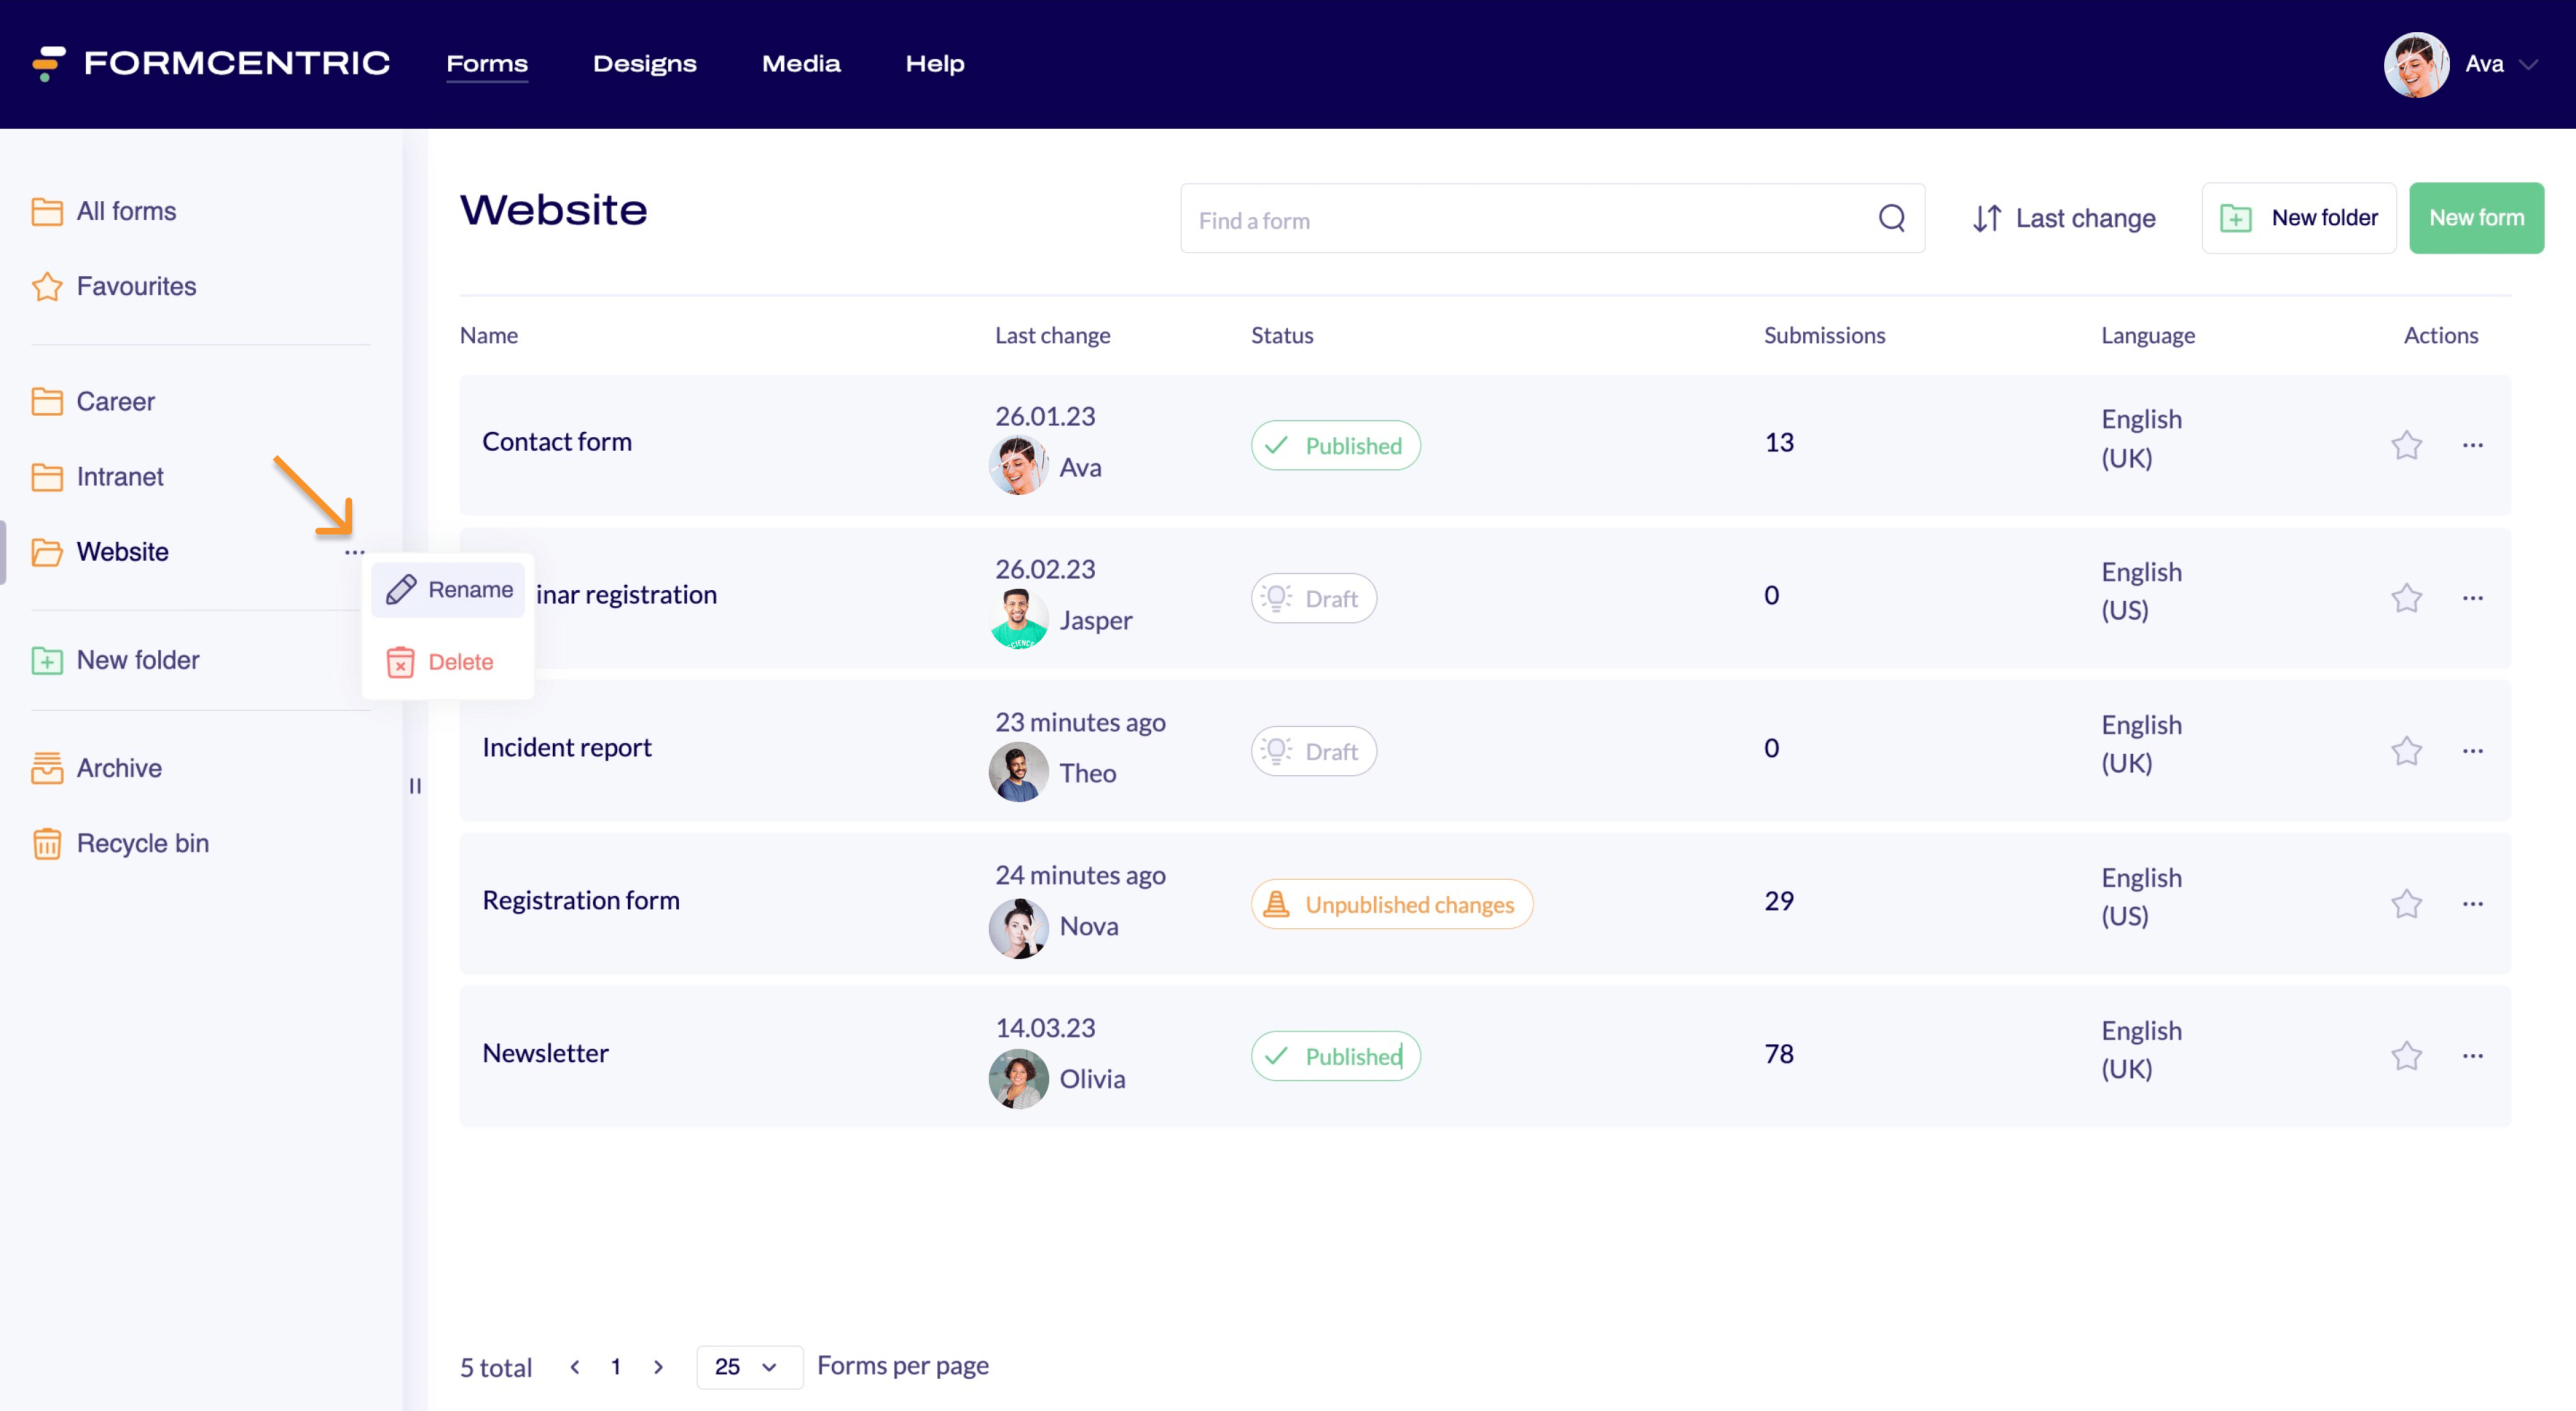
Task: Open the Website folder three-dots menu
Action: (354, 552)
